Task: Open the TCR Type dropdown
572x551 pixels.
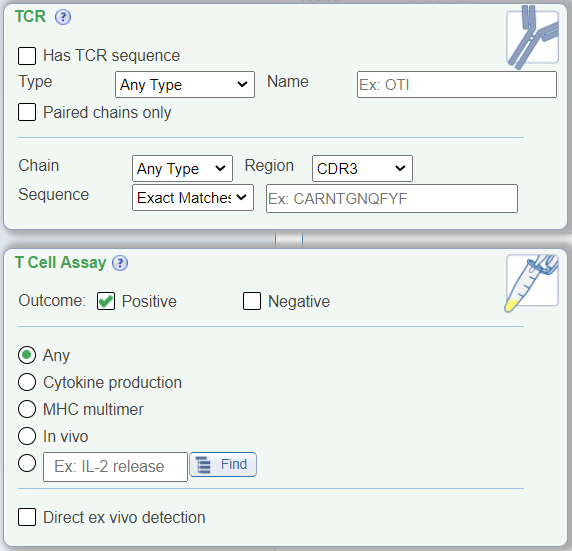Action: point(185,85)
